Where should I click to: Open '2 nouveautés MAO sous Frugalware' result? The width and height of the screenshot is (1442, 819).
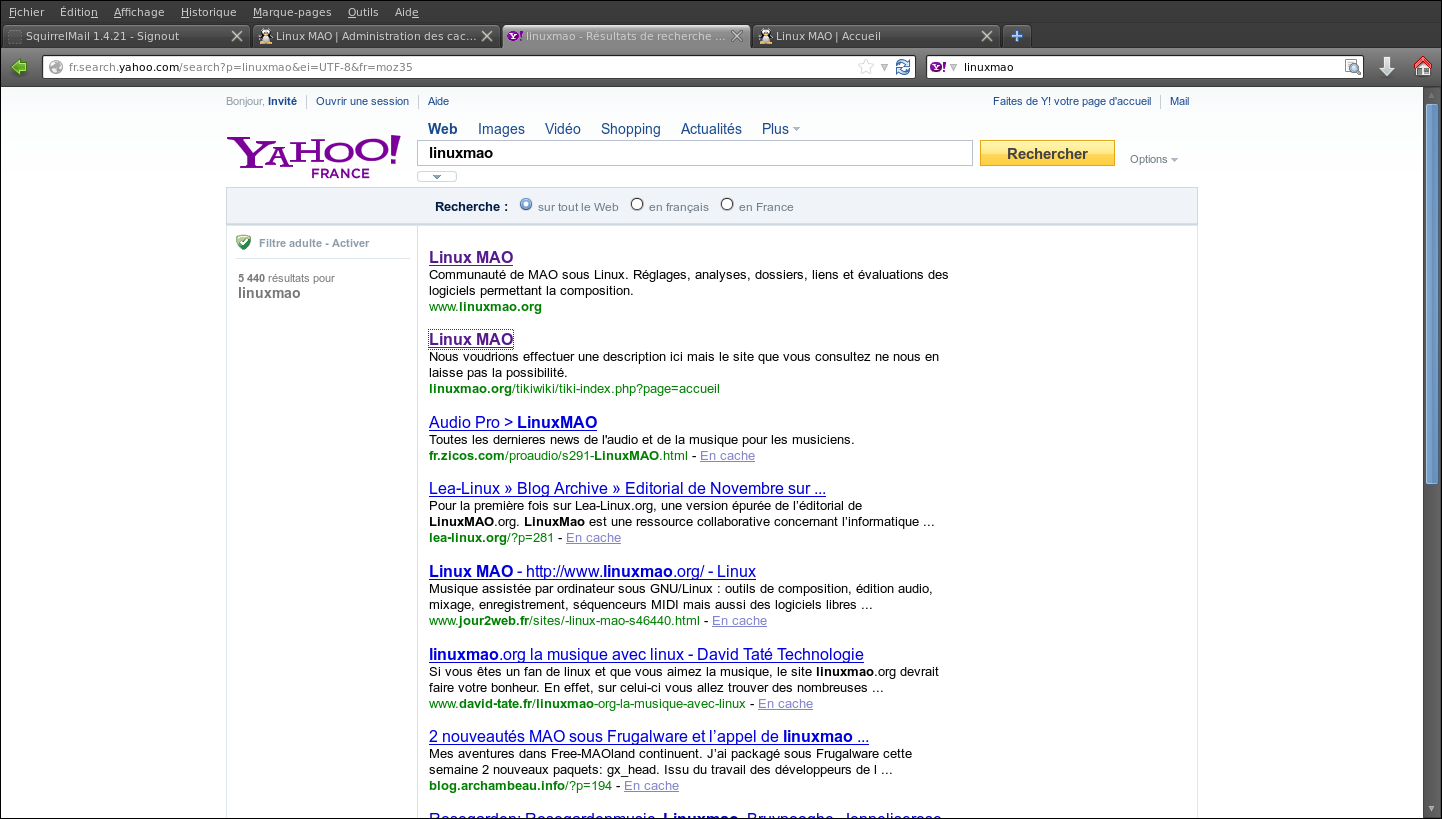click(x=649, y=736)
